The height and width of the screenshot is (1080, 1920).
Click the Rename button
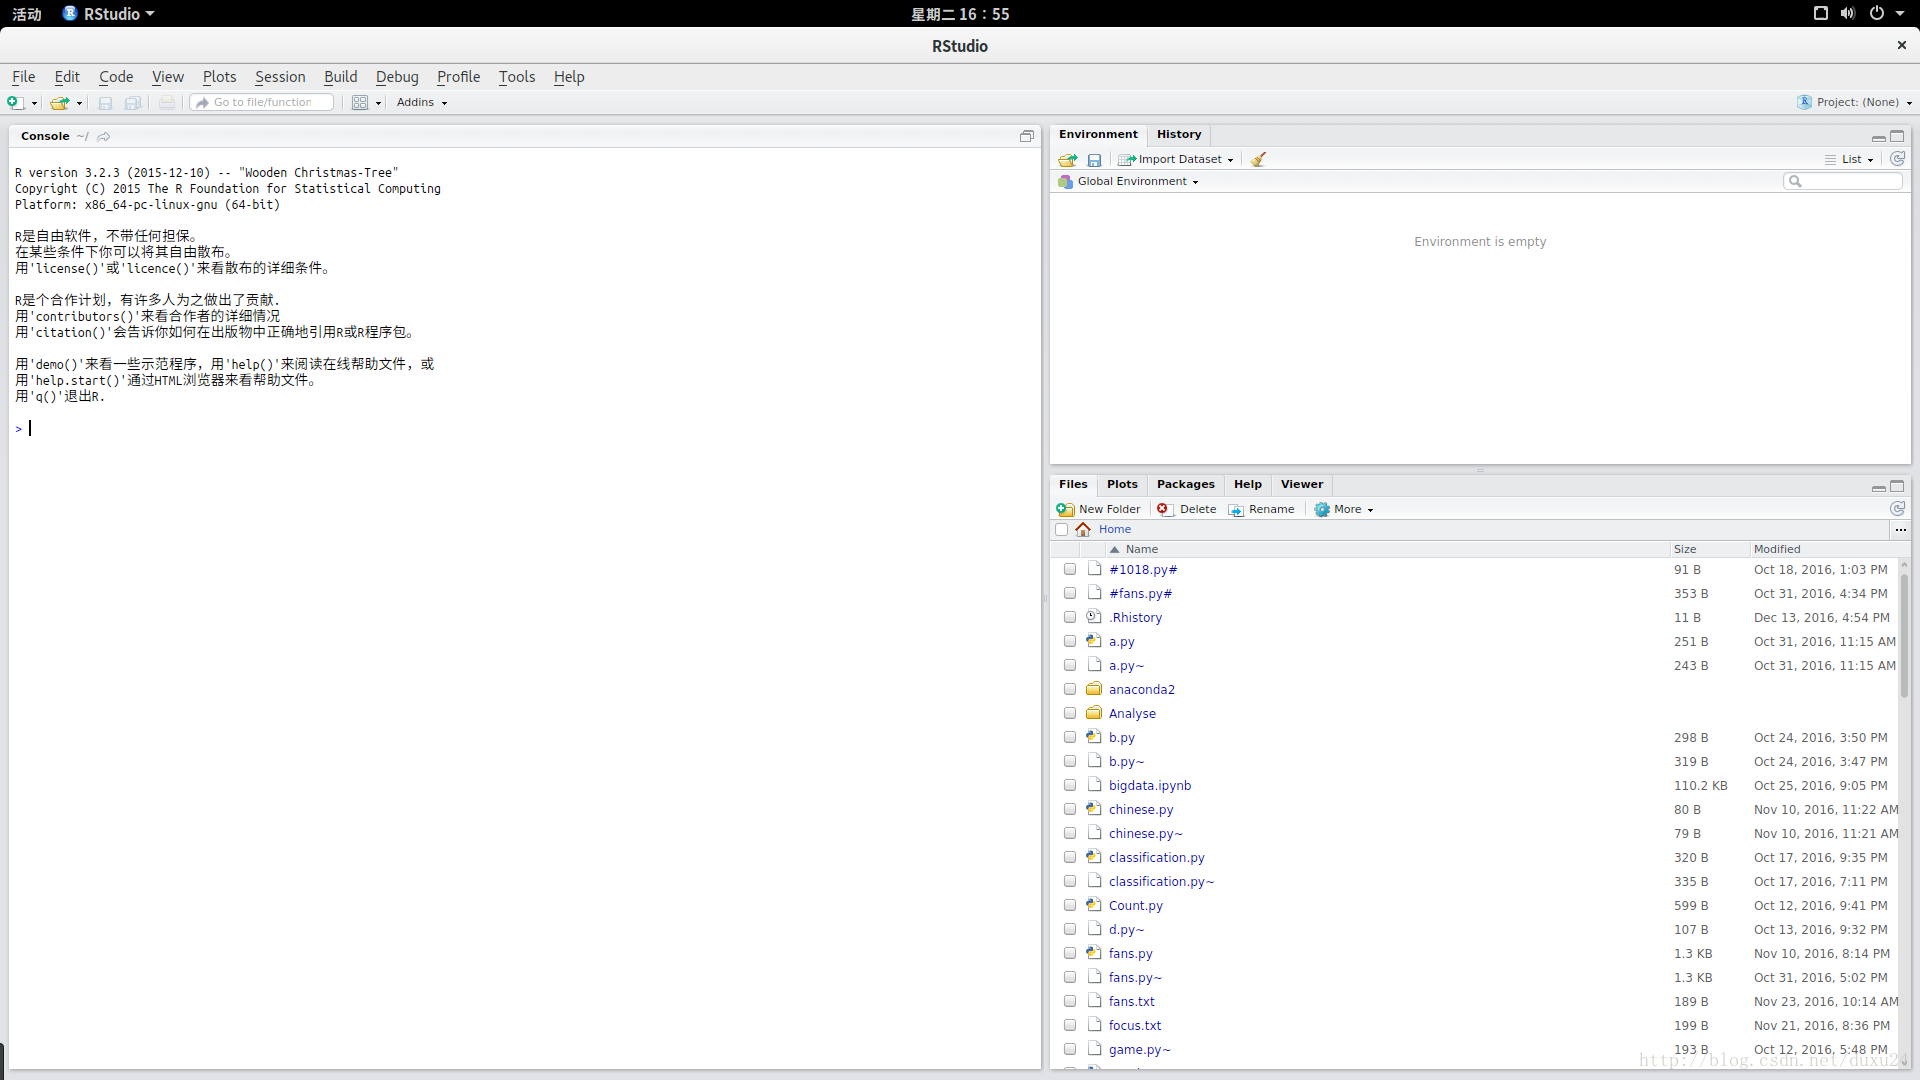[1261, 509]
